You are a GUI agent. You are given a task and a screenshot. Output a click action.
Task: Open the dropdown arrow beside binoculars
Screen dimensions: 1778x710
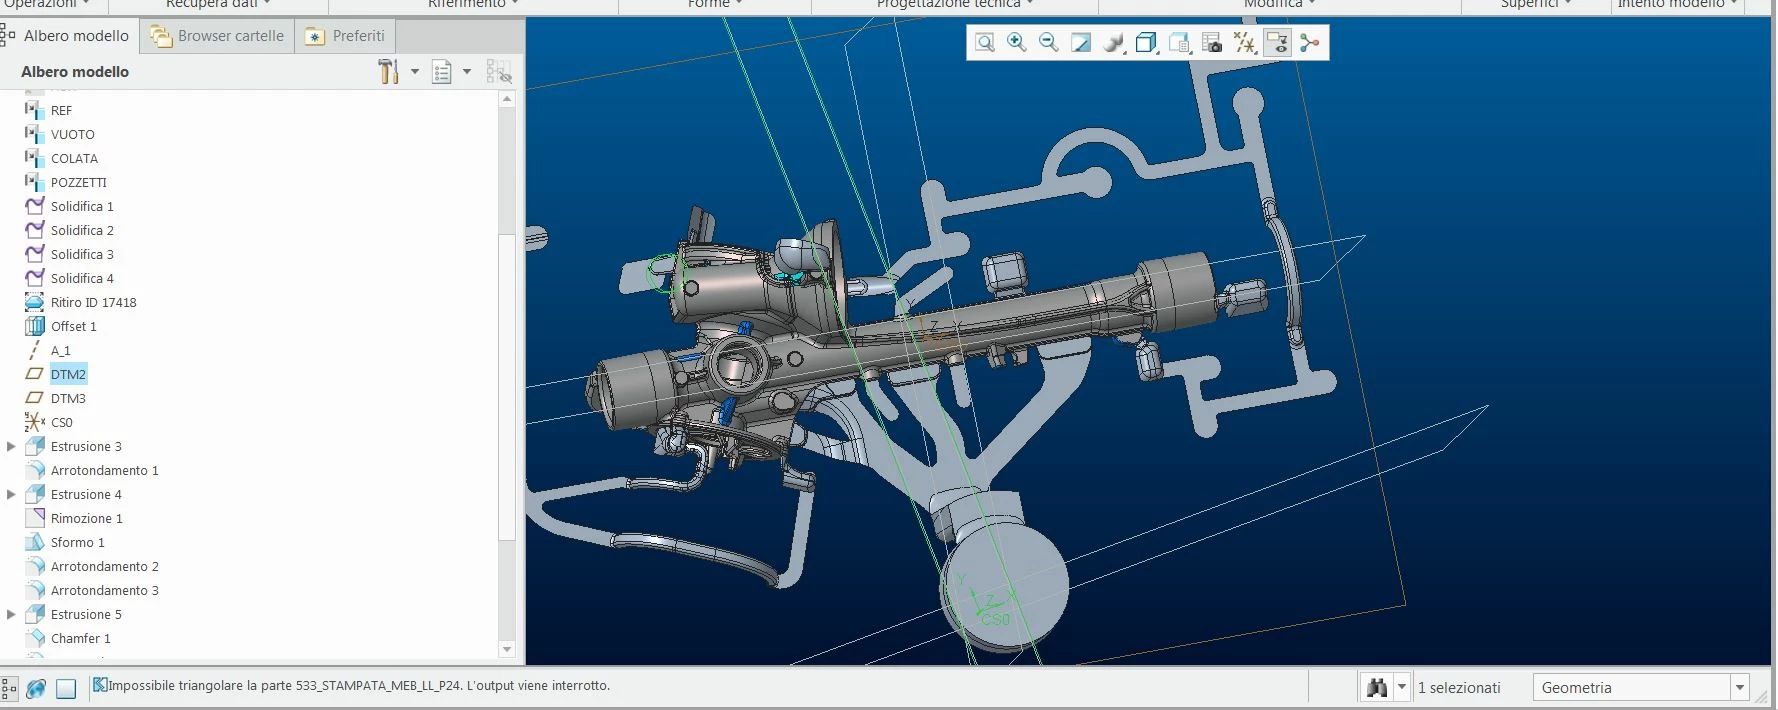tap(1402, 687)
